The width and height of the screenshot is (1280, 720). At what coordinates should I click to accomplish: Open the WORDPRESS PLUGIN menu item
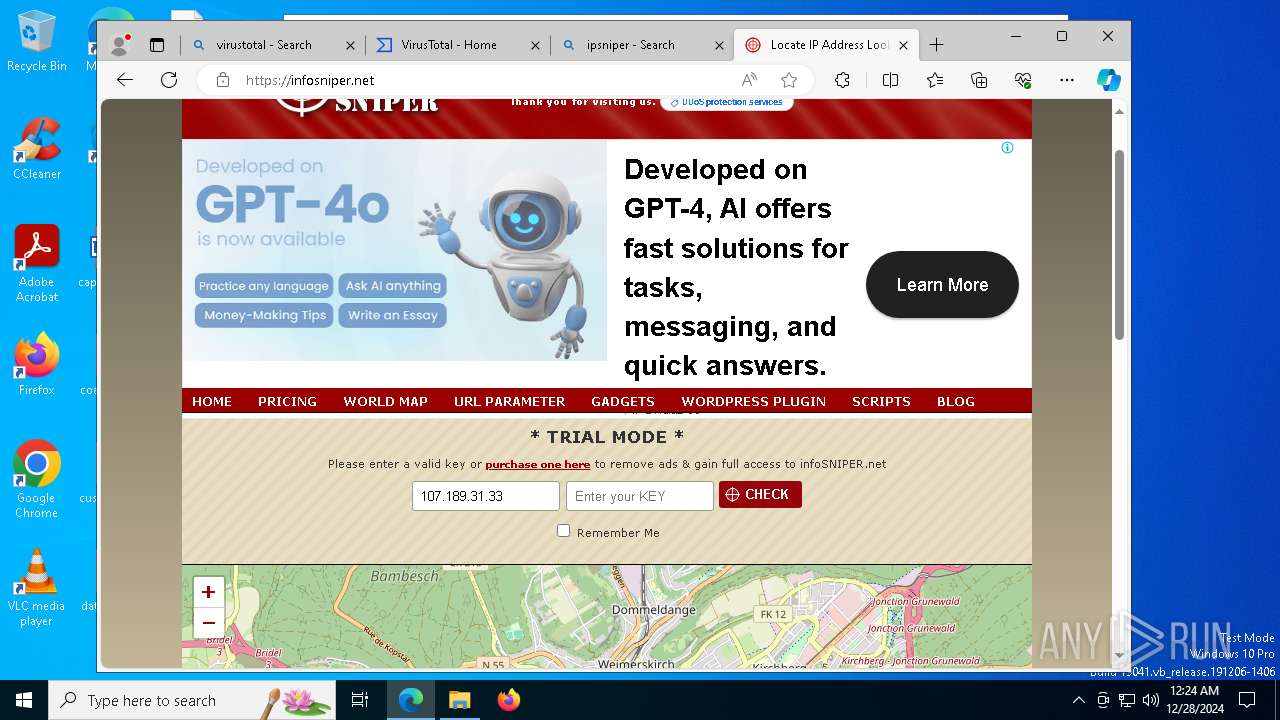point(754,401)
